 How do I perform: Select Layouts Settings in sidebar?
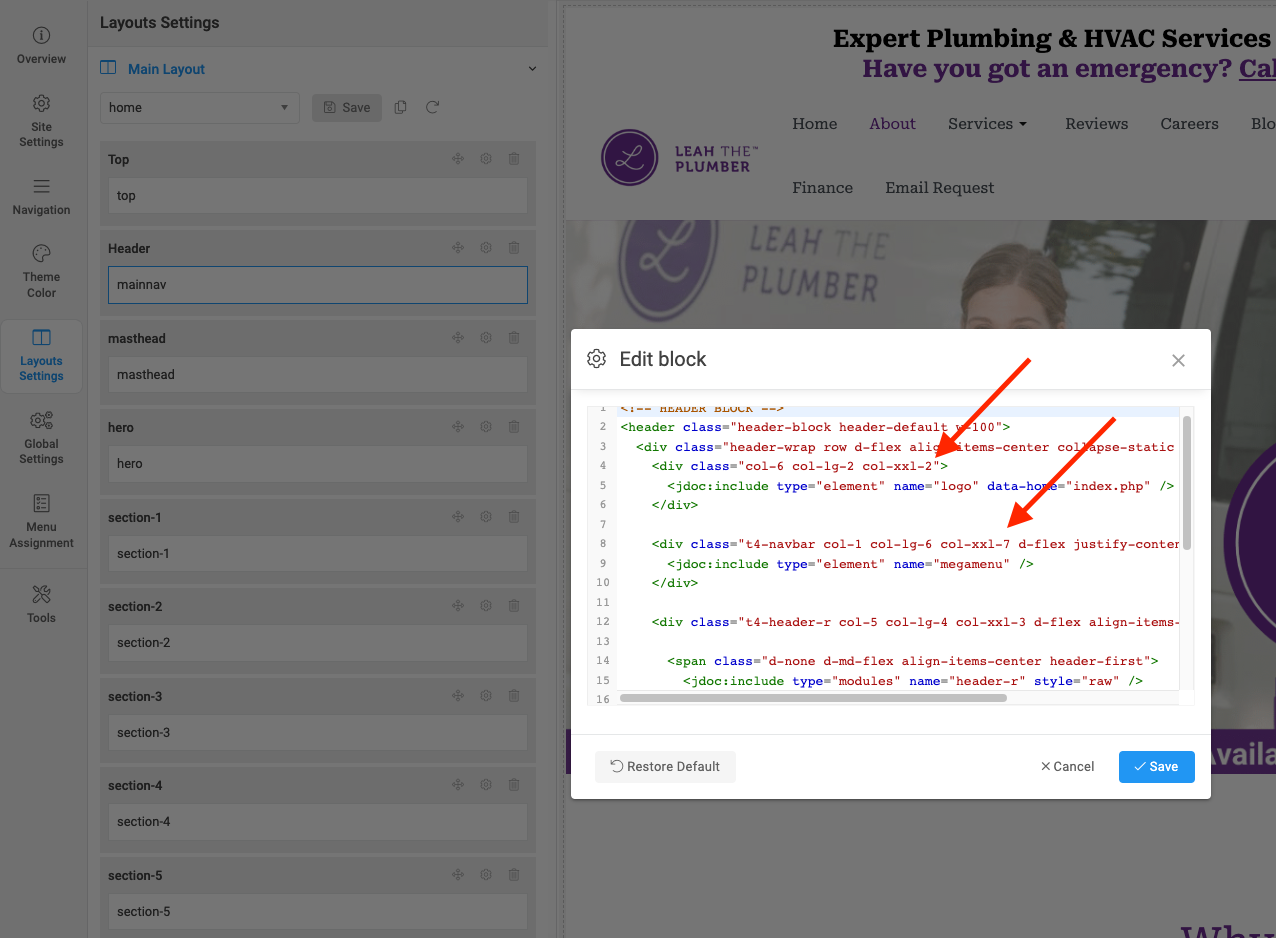[x=41, y=355]
